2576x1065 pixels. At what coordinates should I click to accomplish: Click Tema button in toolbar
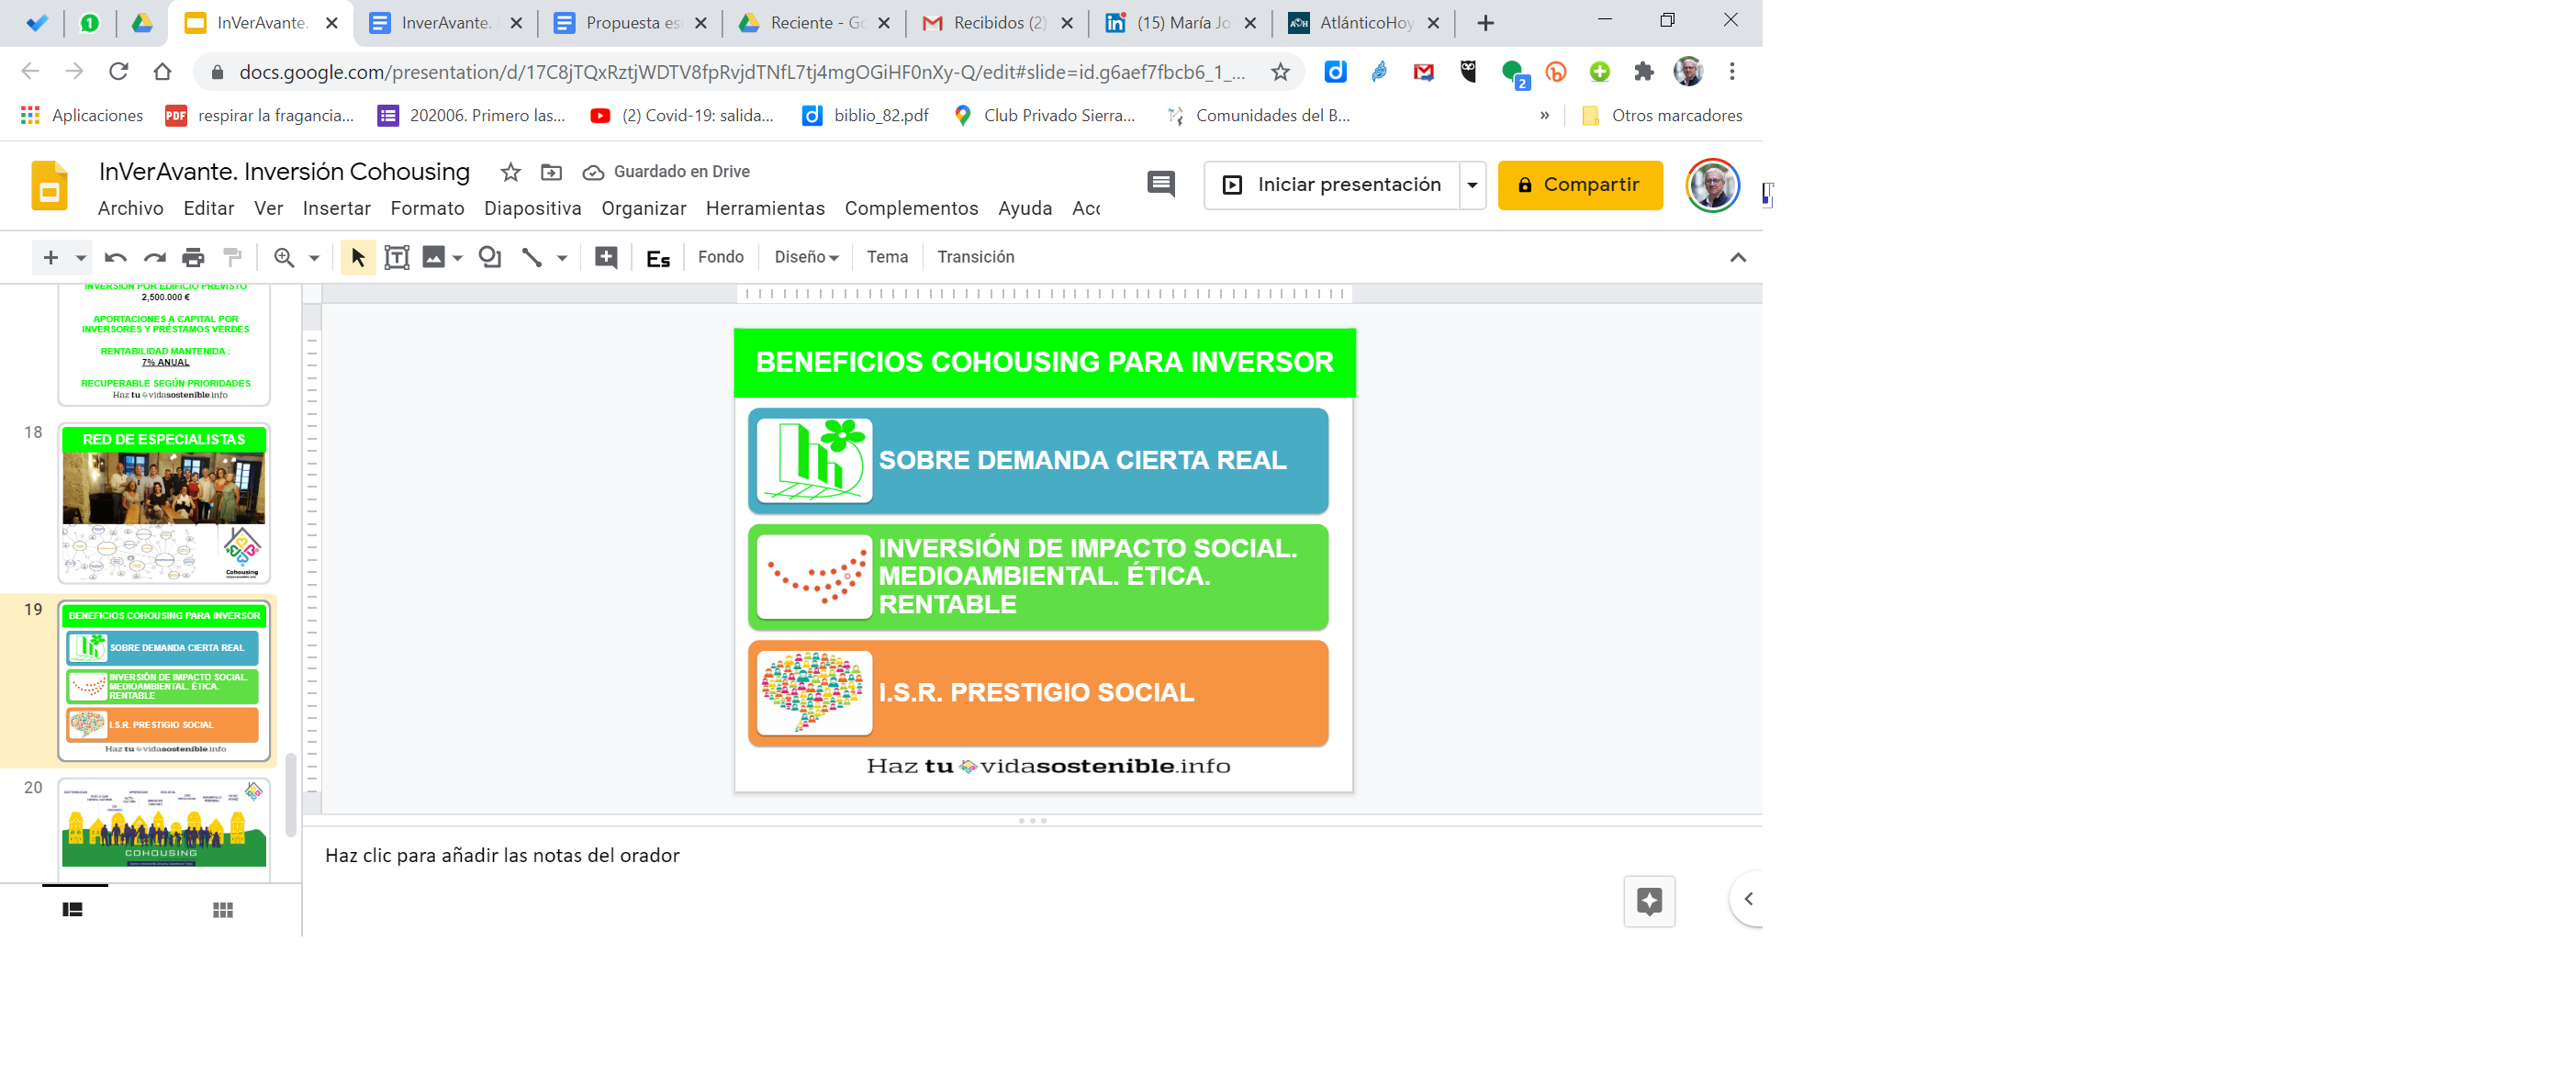tap(887, 257)
